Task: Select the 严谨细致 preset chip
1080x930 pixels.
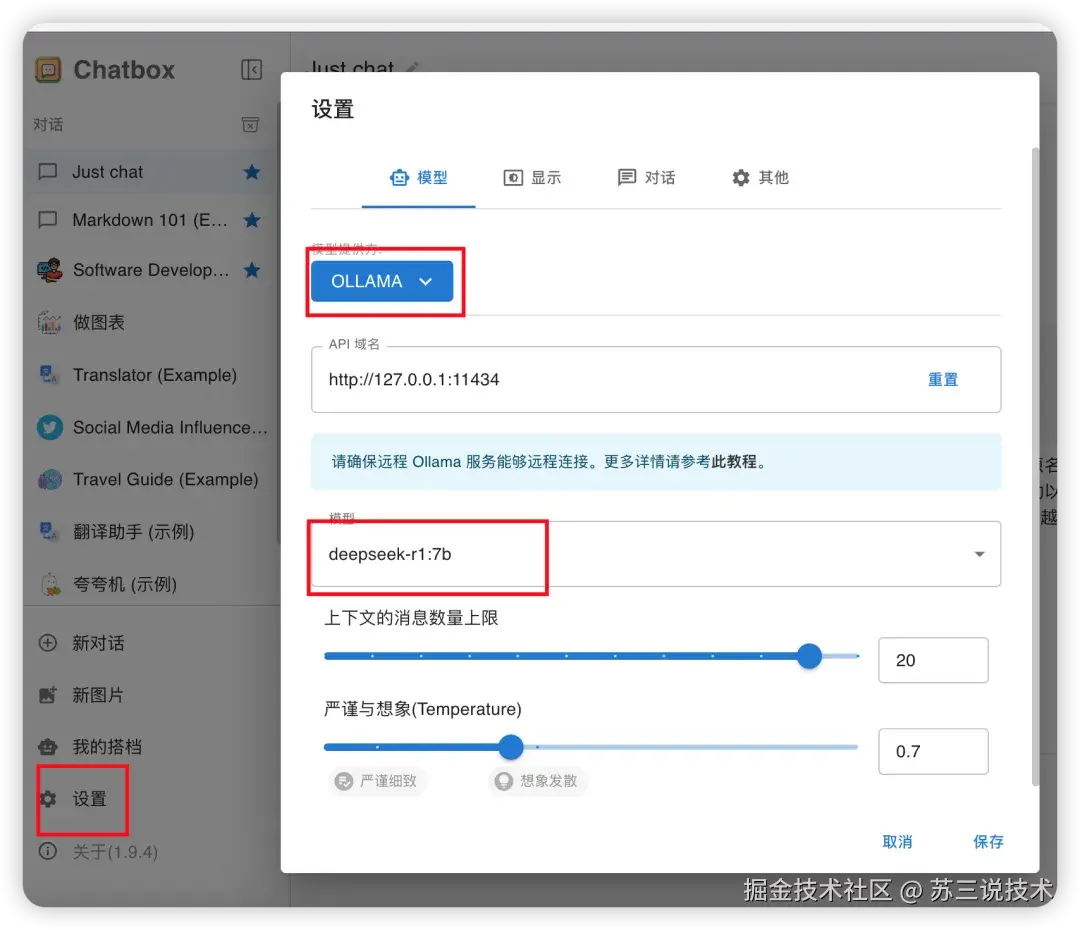Action: coord(377,781)
